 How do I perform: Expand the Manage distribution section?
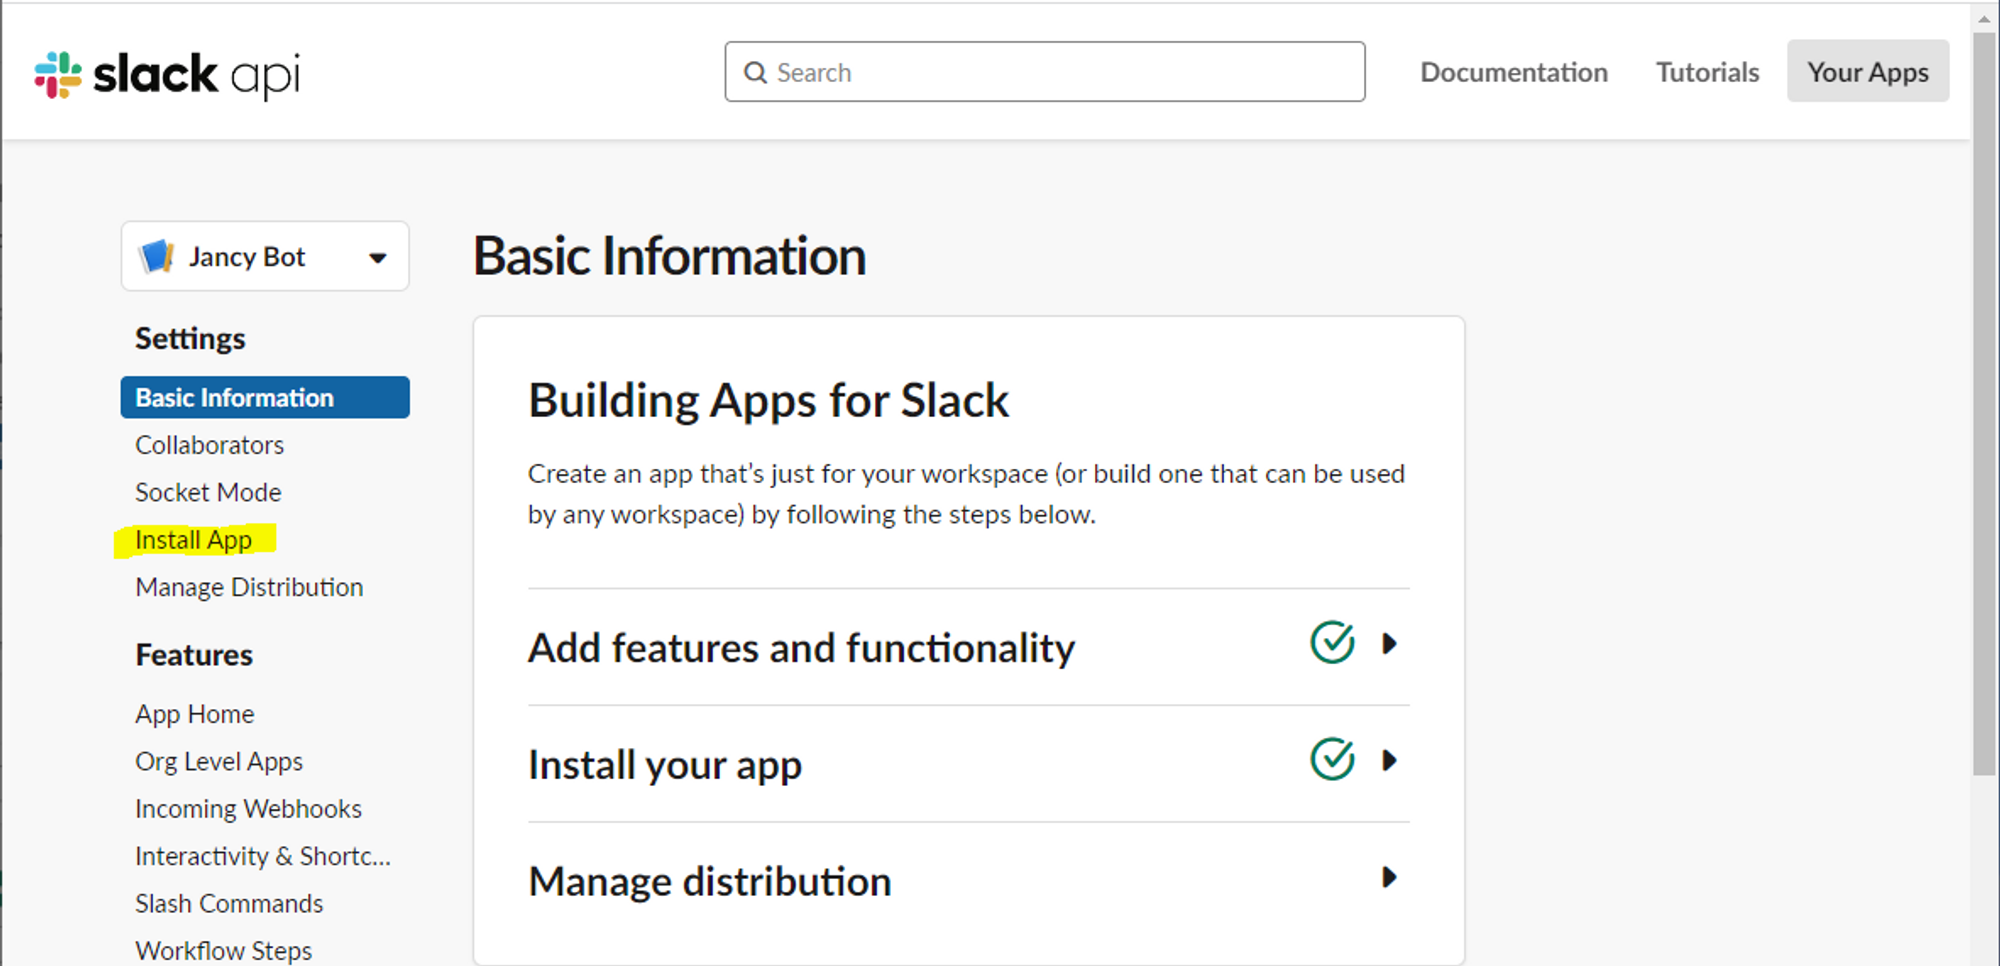pos(1389,878)
